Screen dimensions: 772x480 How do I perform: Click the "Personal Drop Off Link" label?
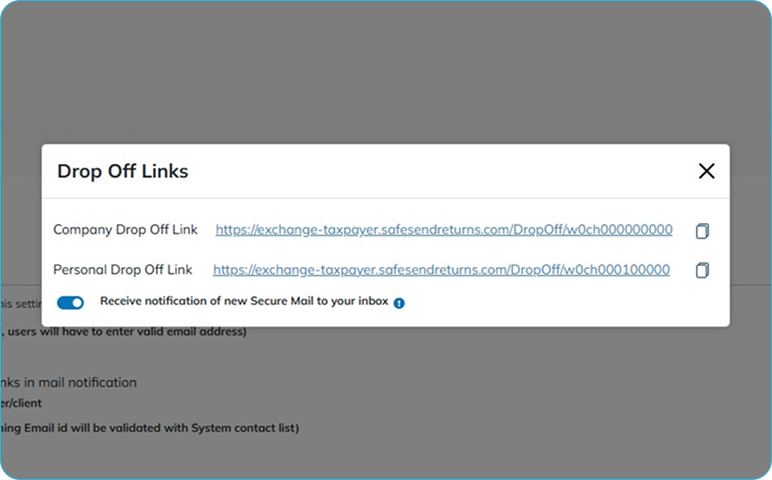[x=124, y=270]
